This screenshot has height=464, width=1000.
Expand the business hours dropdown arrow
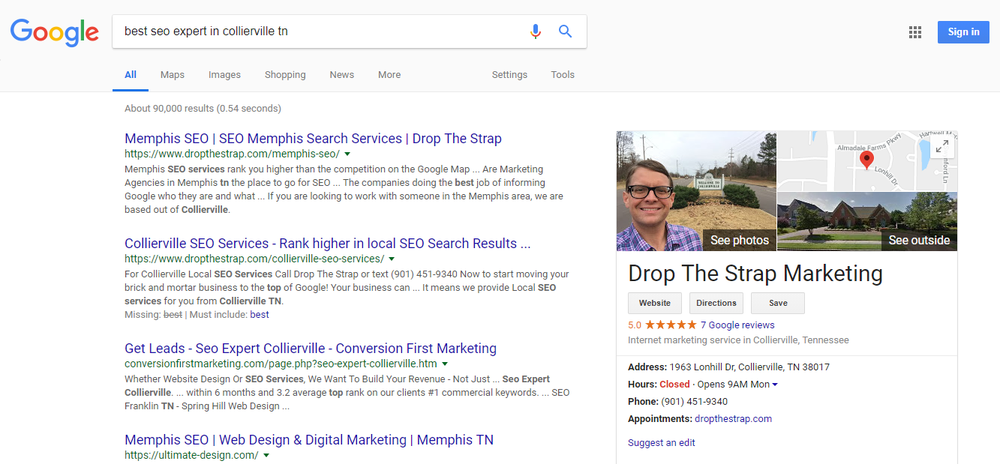[775, 385]
